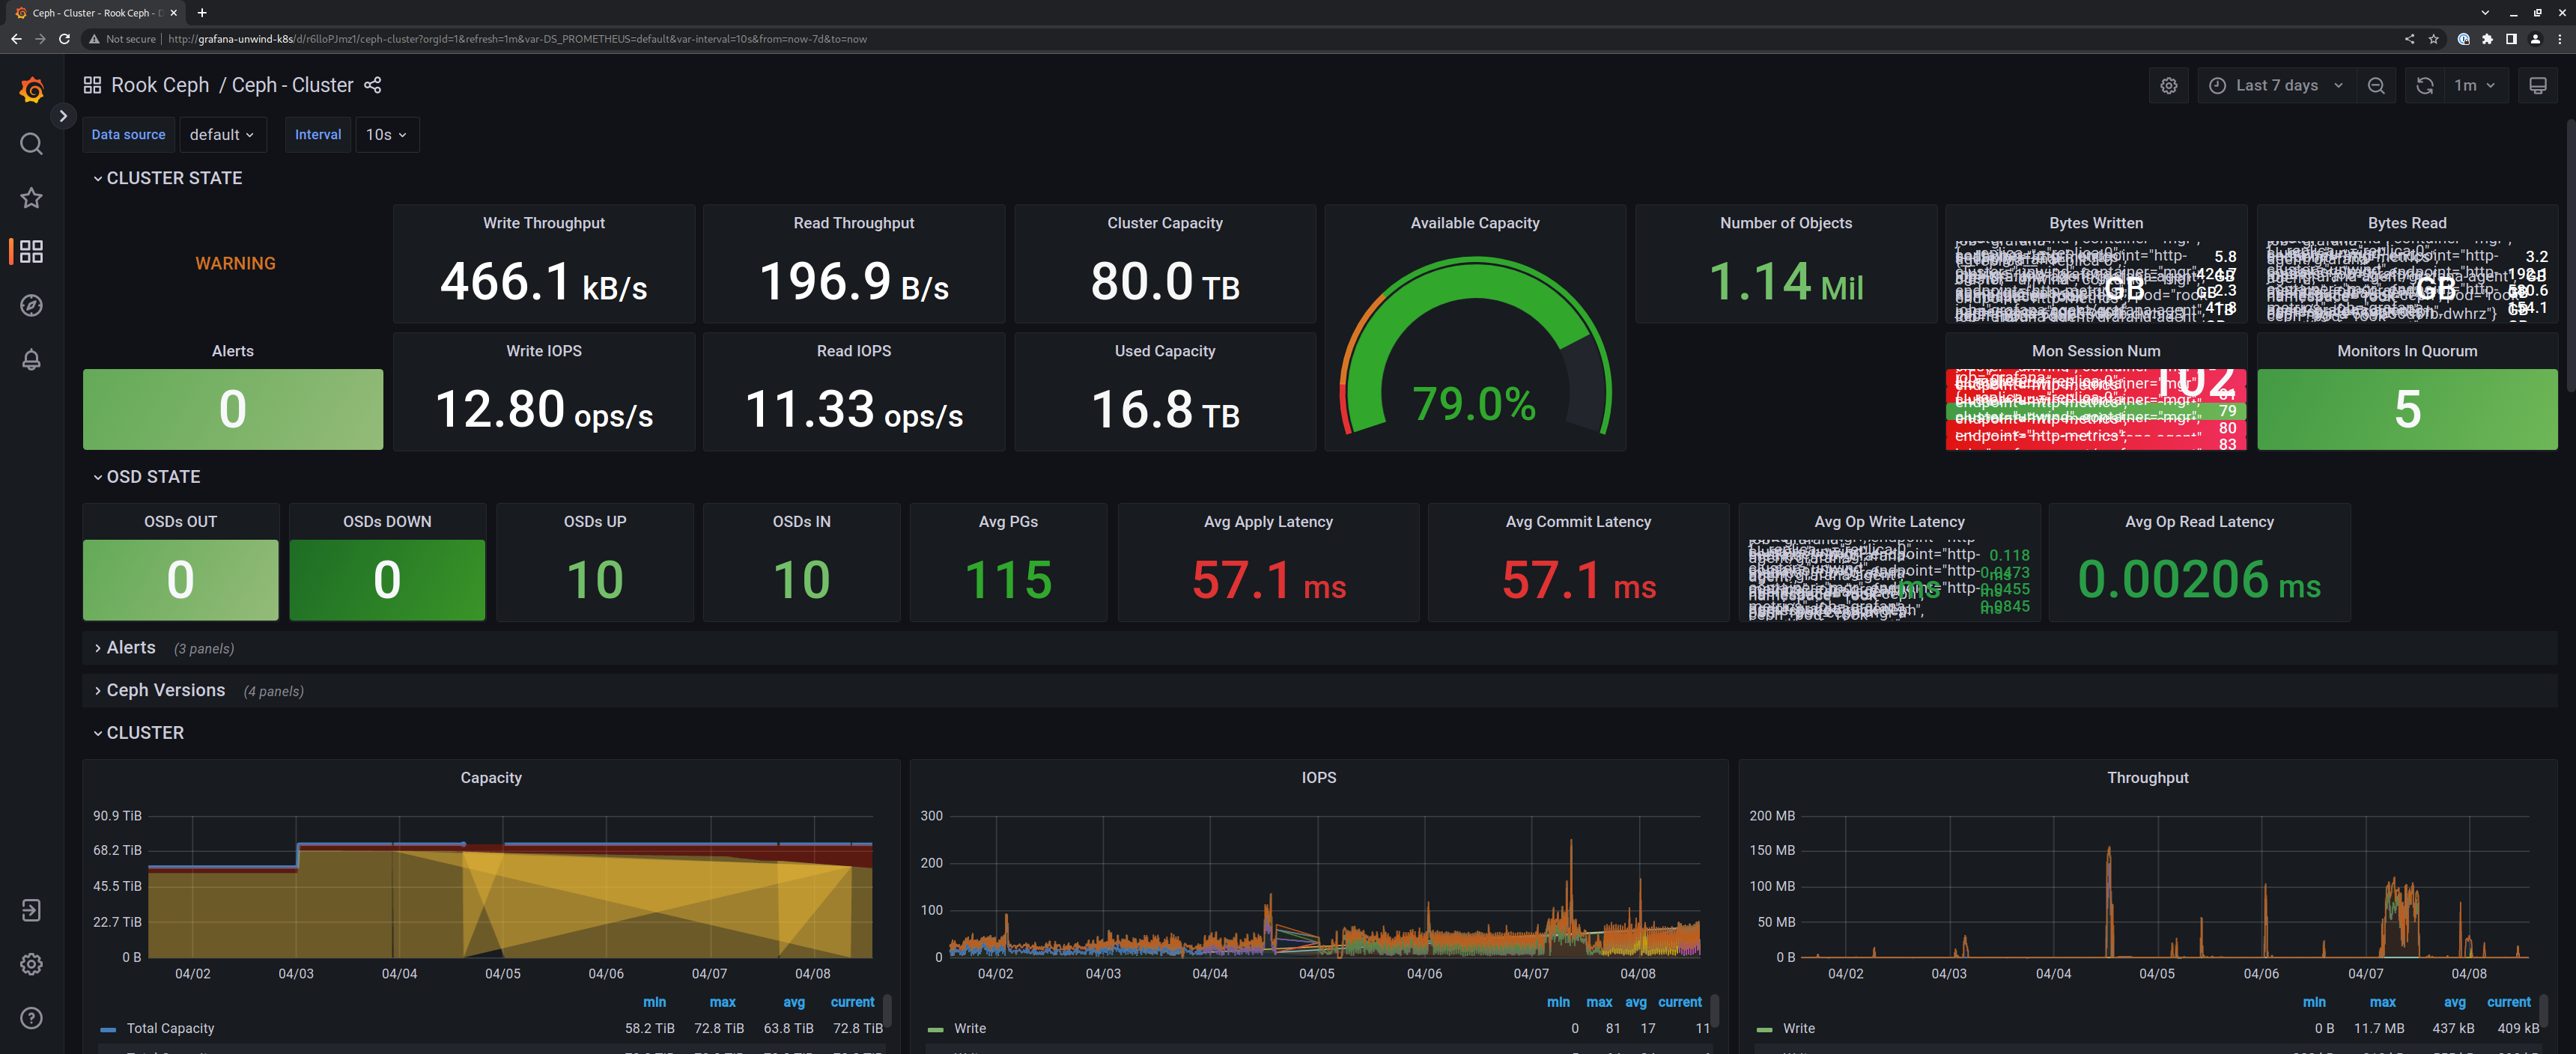Screen dimensions: 2576x1054
Task: Open the default data source dropdown
Action: 222,134
